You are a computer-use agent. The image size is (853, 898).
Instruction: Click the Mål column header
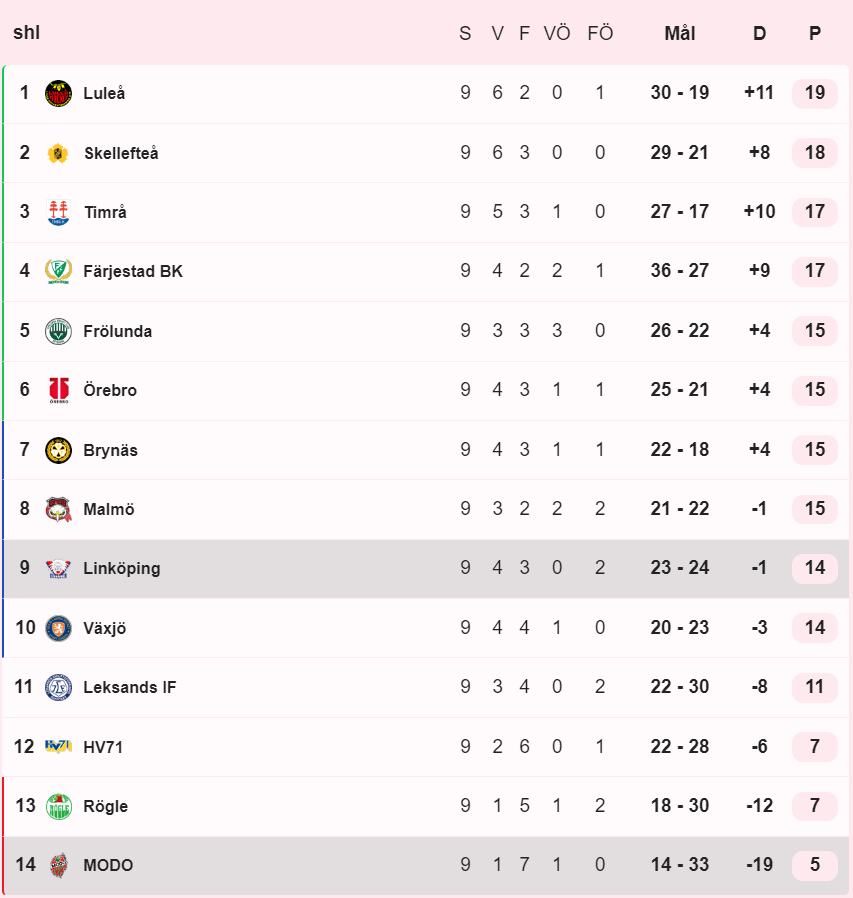[680, 33]
